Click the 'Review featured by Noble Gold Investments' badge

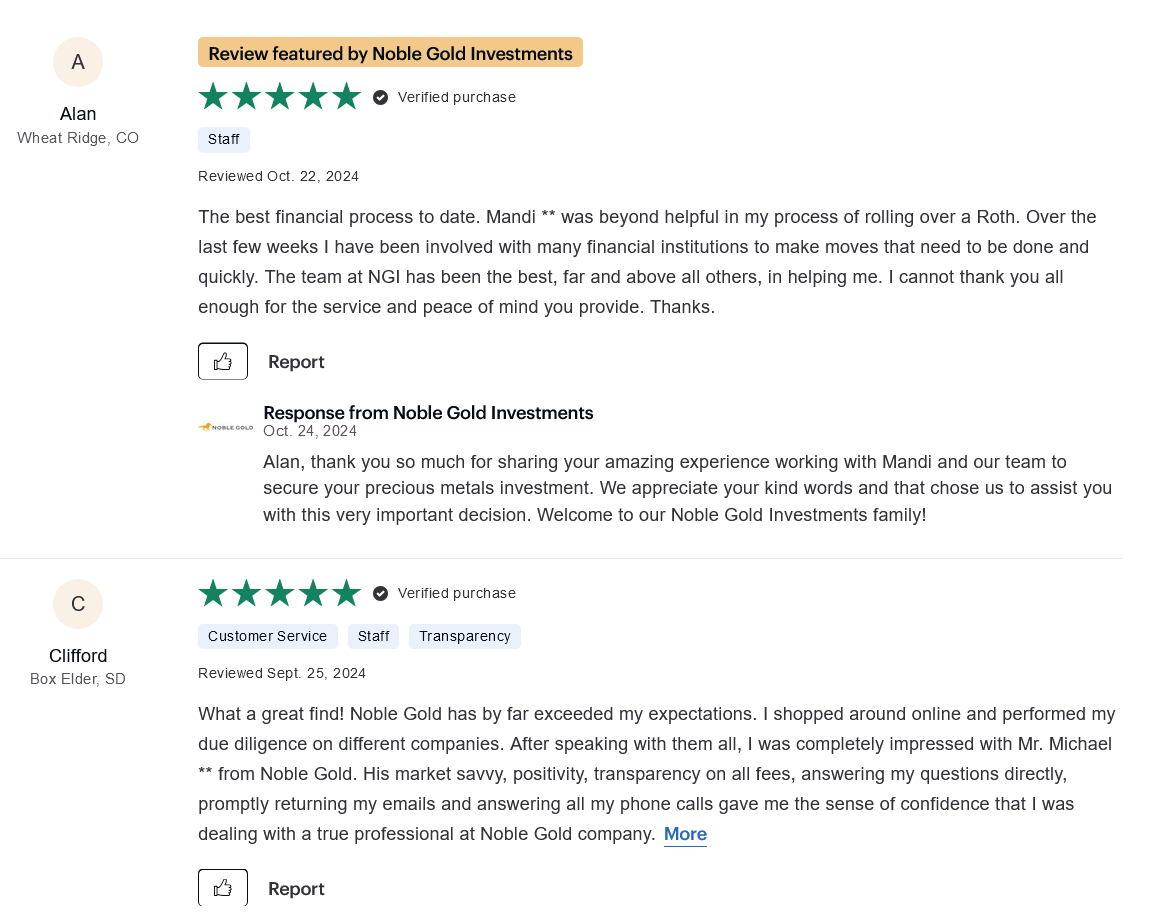tap(390, 53)
